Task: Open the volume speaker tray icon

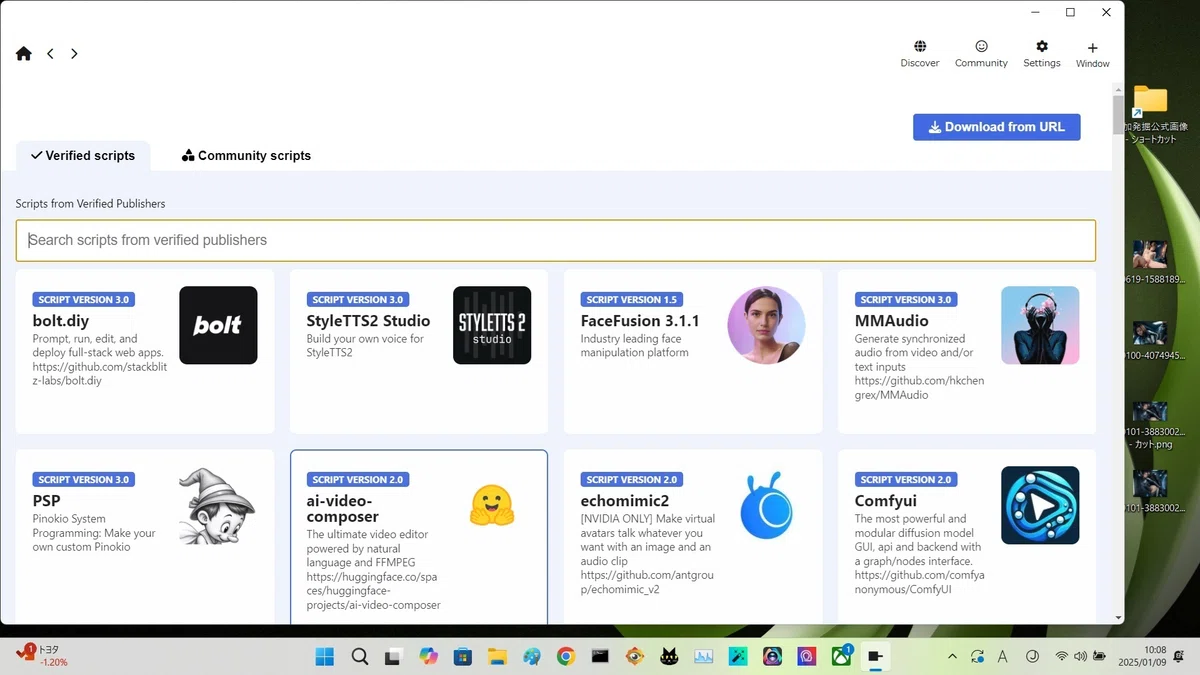Action: (x=1080, y=657)
